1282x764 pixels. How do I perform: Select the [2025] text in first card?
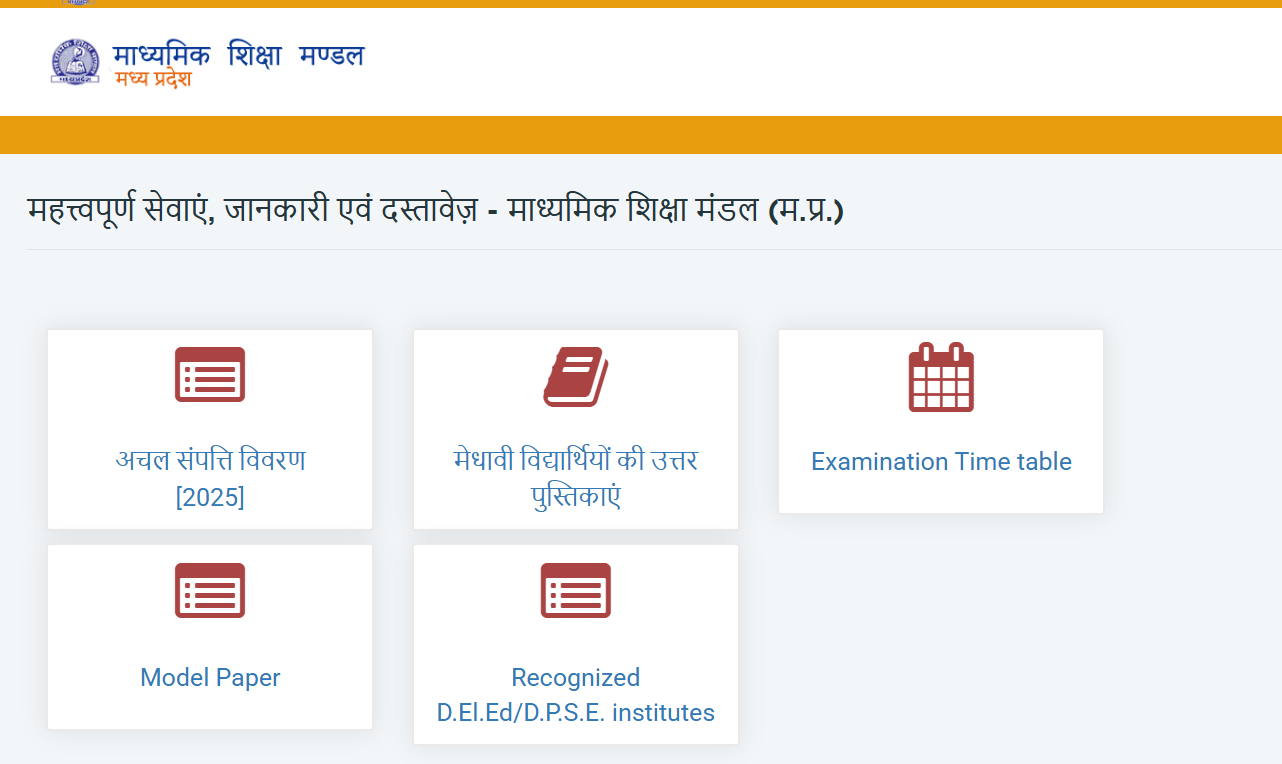(x=210, y=497)
